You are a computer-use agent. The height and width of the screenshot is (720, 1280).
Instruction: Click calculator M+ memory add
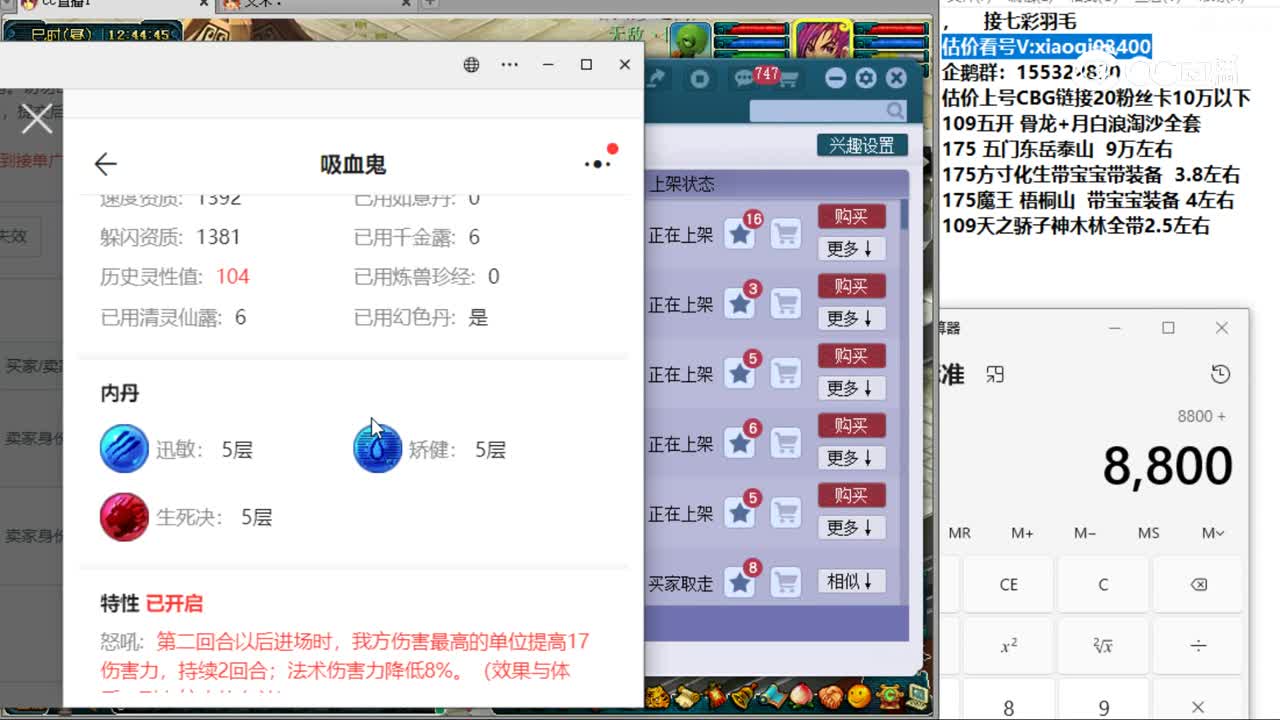click(x=1022, y=533)
